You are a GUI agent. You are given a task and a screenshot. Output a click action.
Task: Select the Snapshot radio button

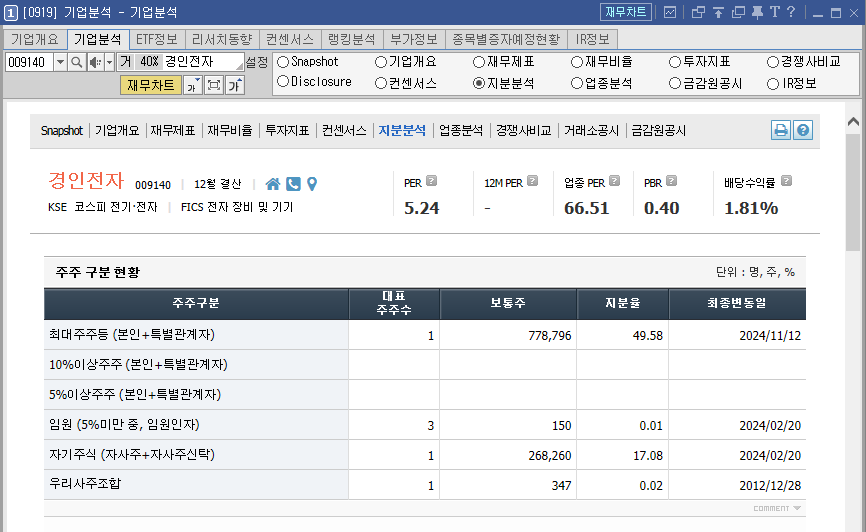283,62
